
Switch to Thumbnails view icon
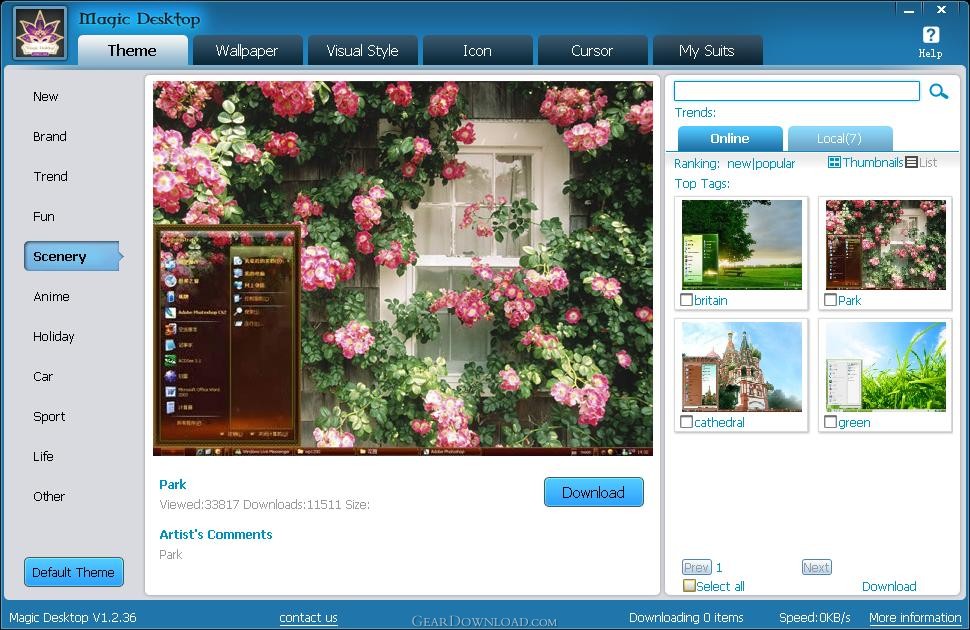click(834, 163)
